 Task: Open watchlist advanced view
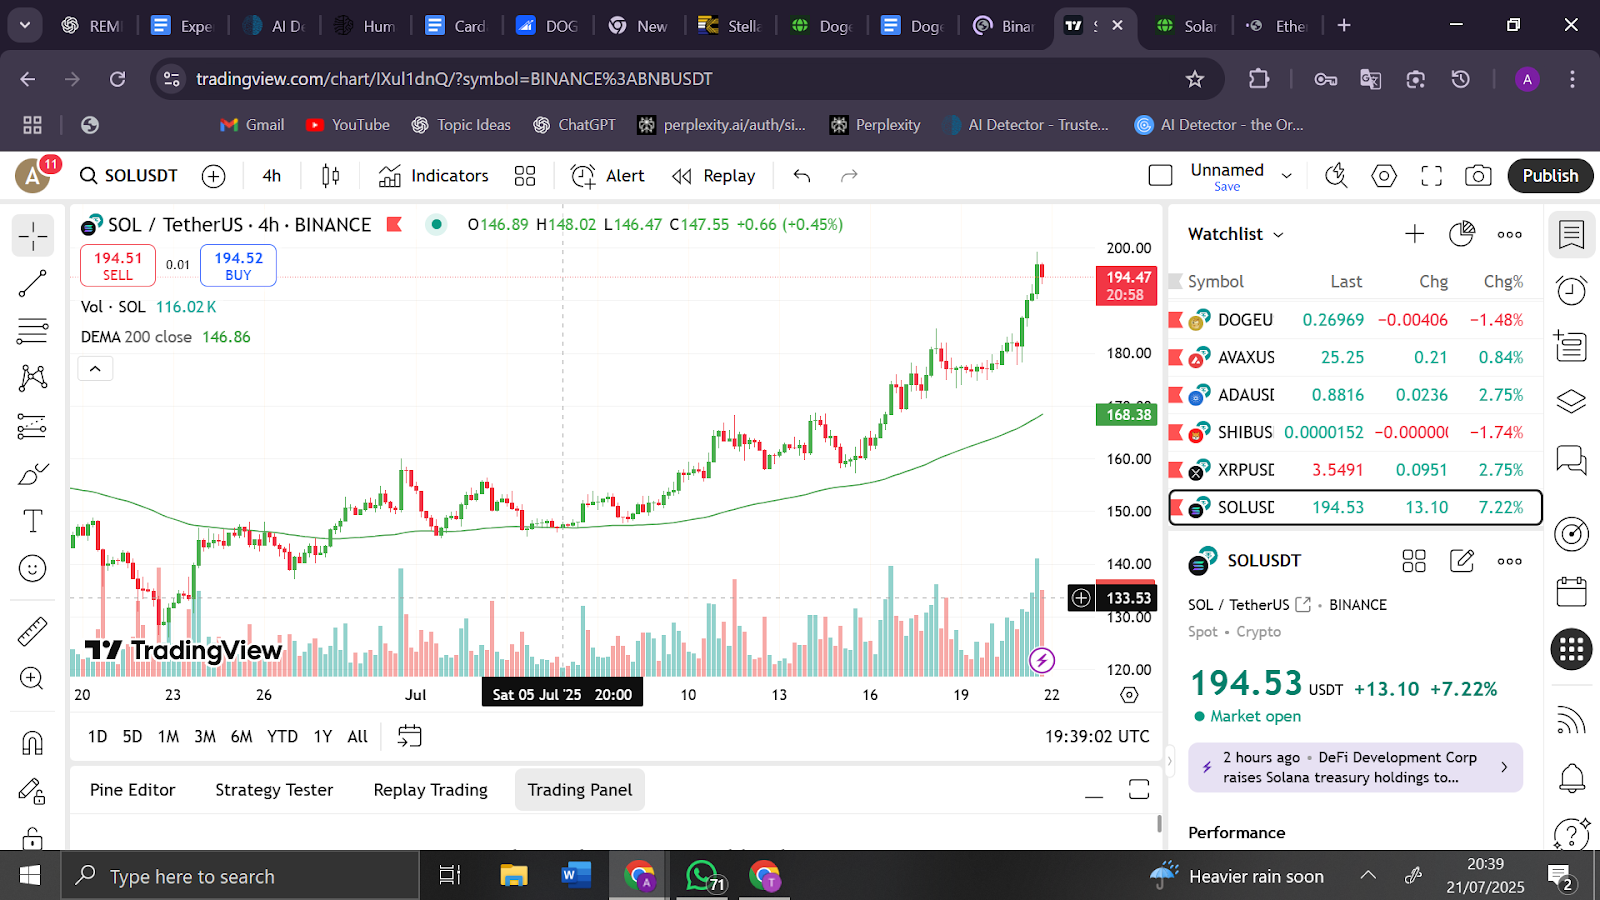point(1462,234)
